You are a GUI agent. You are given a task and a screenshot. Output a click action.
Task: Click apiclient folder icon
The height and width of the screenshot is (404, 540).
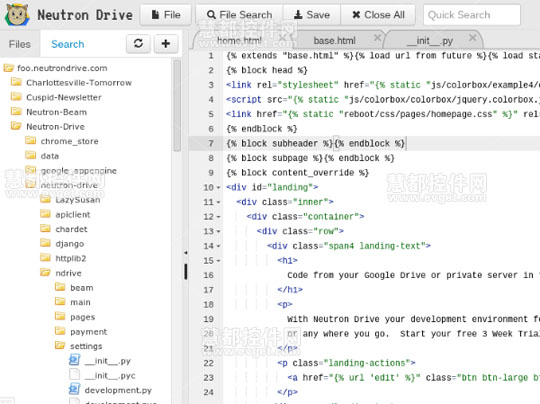point(45,214)
